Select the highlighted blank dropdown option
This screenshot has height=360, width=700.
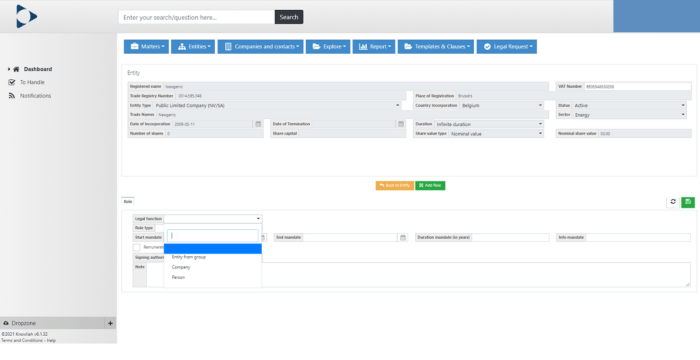[x=212, y=248]
